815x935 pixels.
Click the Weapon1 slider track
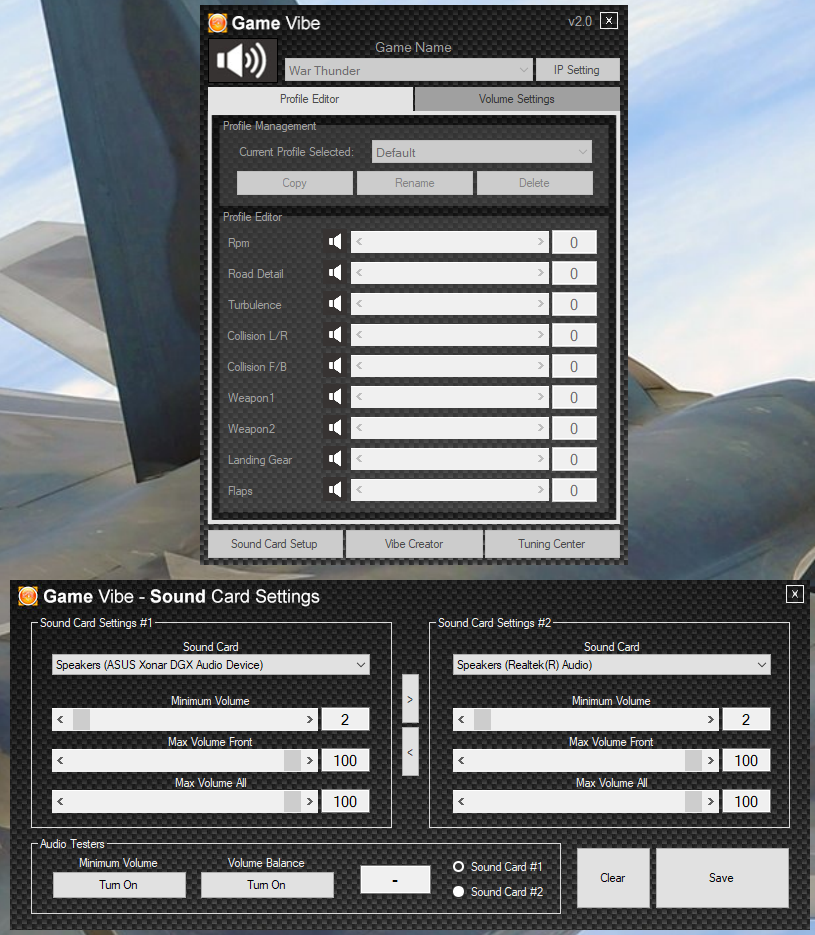coord(450,397)
